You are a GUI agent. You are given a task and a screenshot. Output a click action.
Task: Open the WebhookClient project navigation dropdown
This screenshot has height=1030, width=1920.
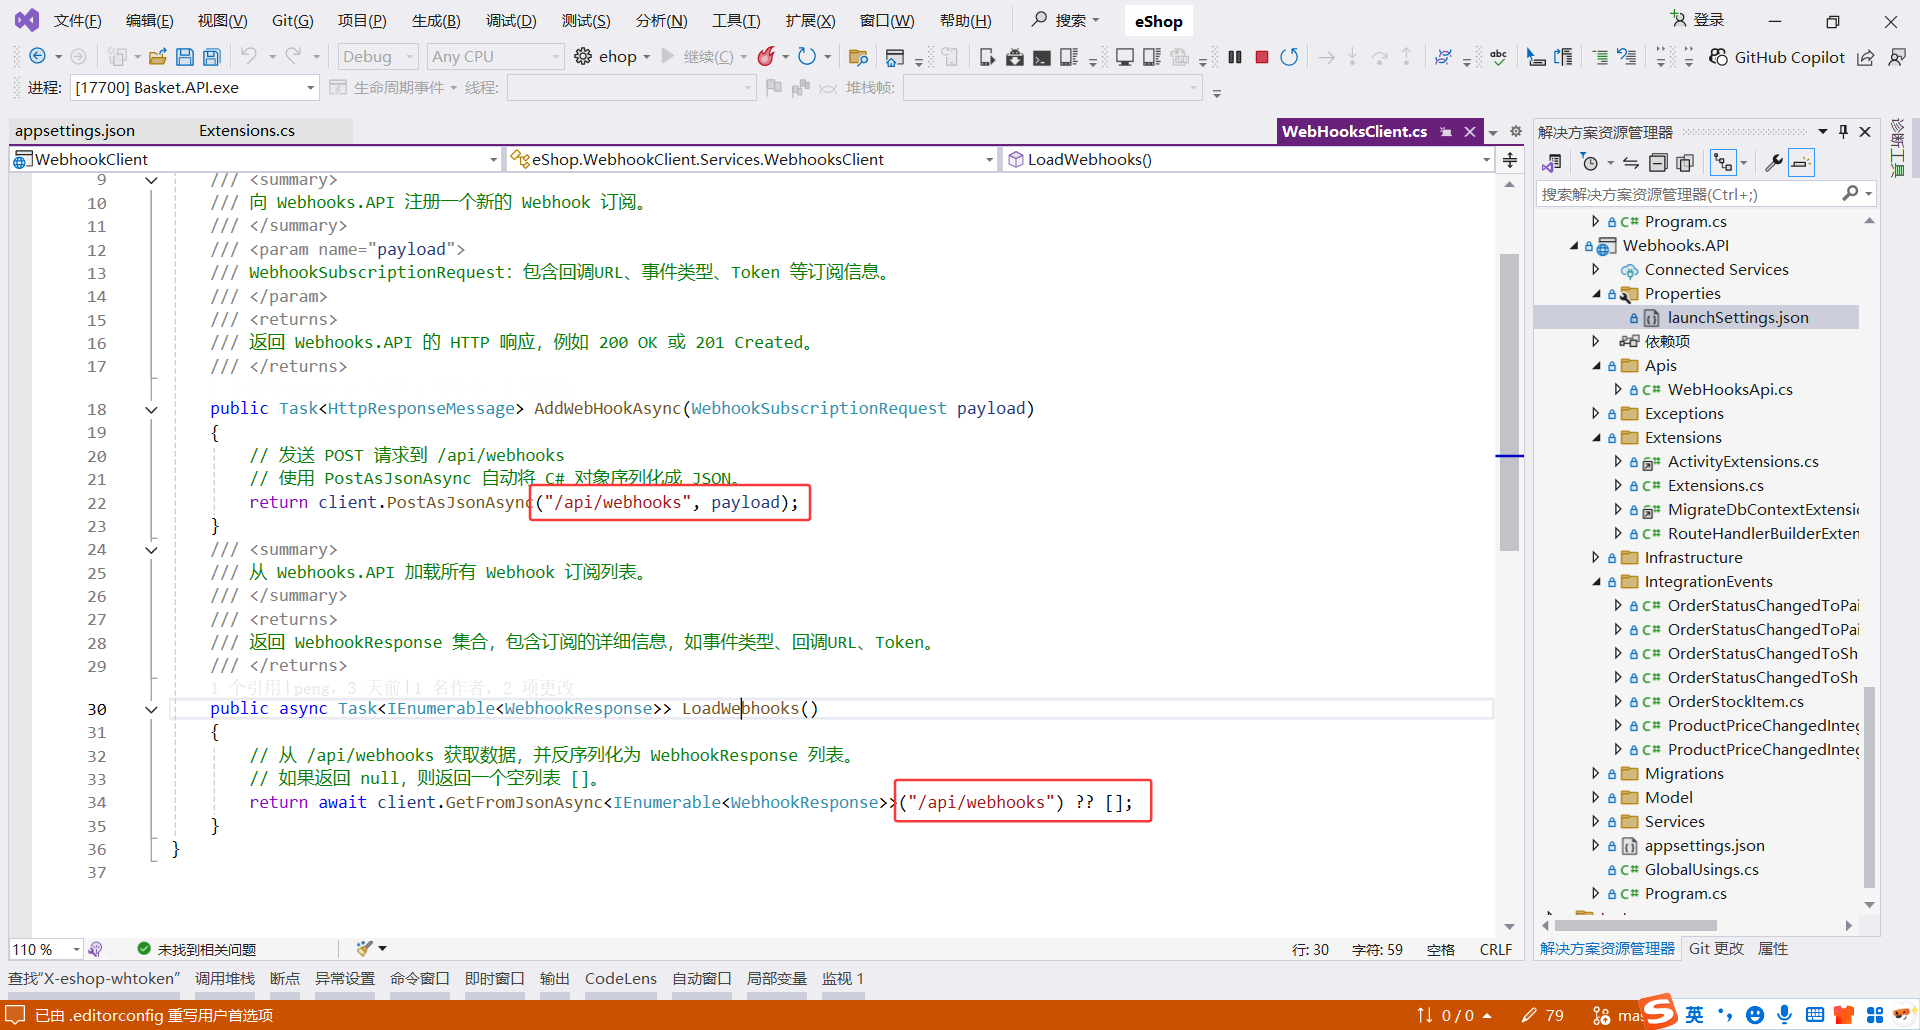[x=255, y=159]
